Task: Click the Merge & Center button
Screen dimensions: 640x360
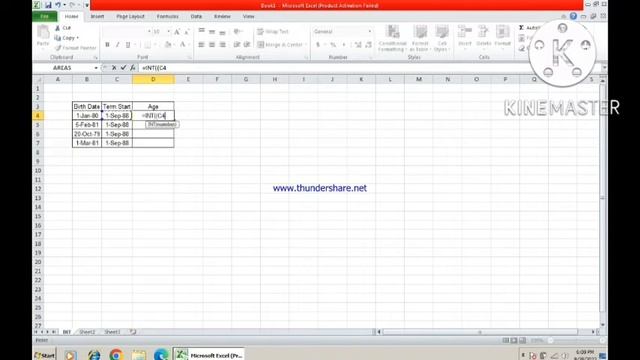Action: tap(280, 44)
